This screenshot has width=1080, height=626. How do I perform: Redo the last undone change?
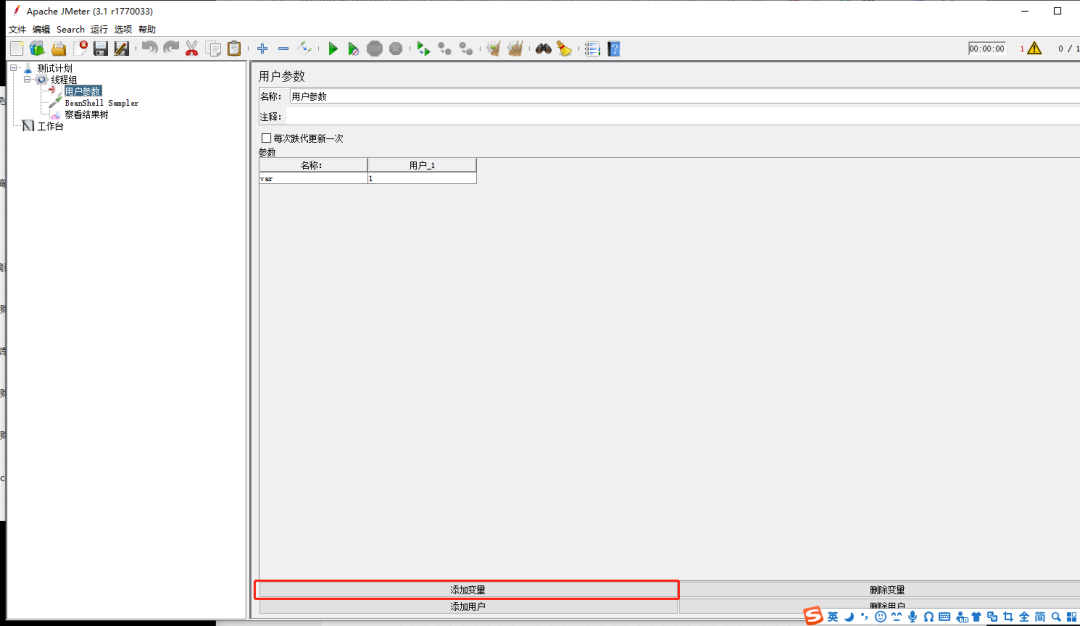(171, 48)
